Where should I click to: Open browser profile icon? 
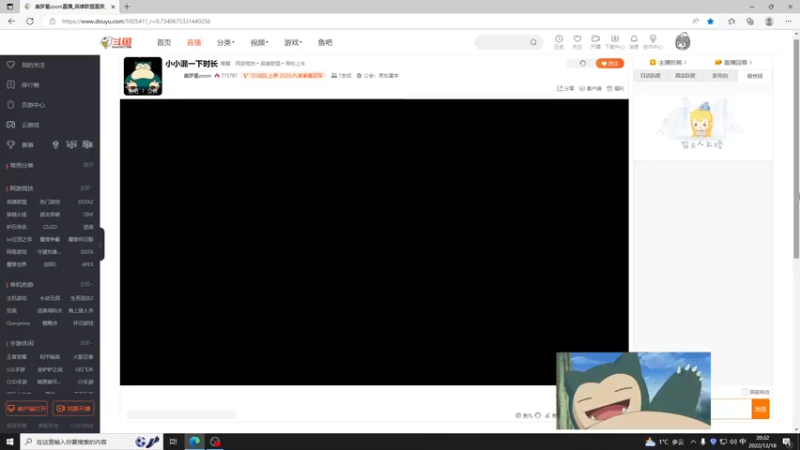(x=769, y=21)
